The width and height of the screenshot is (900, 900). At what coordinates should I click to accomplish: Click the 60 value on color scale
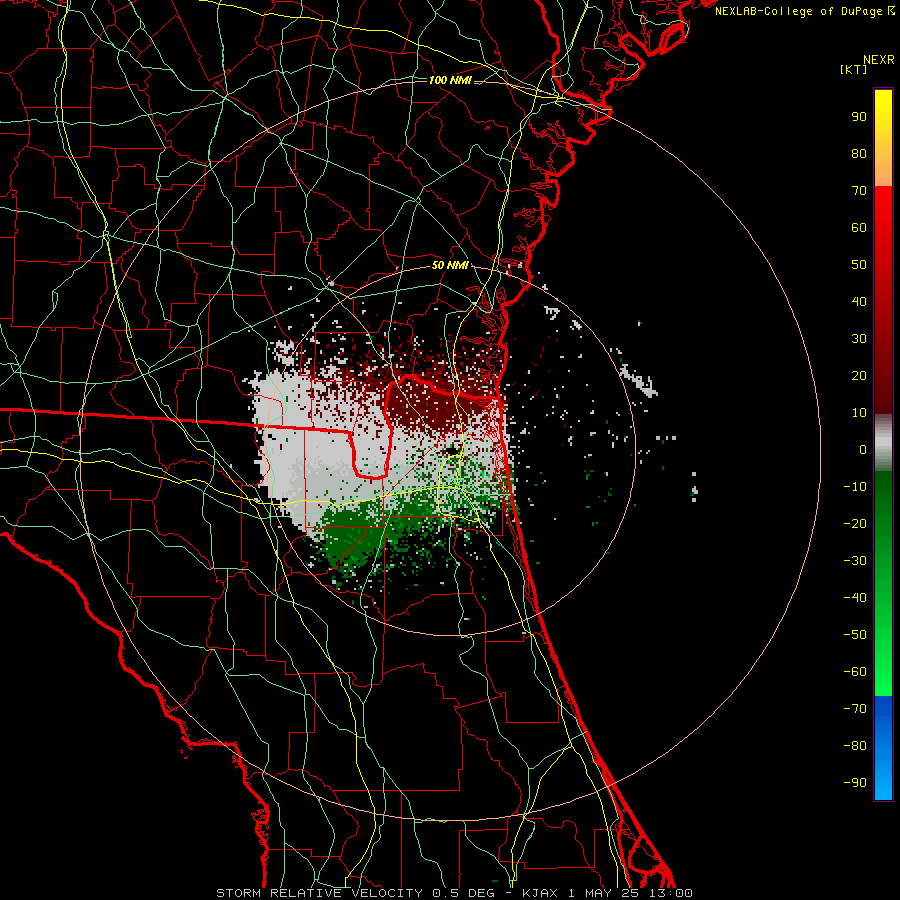coord(859,227)
